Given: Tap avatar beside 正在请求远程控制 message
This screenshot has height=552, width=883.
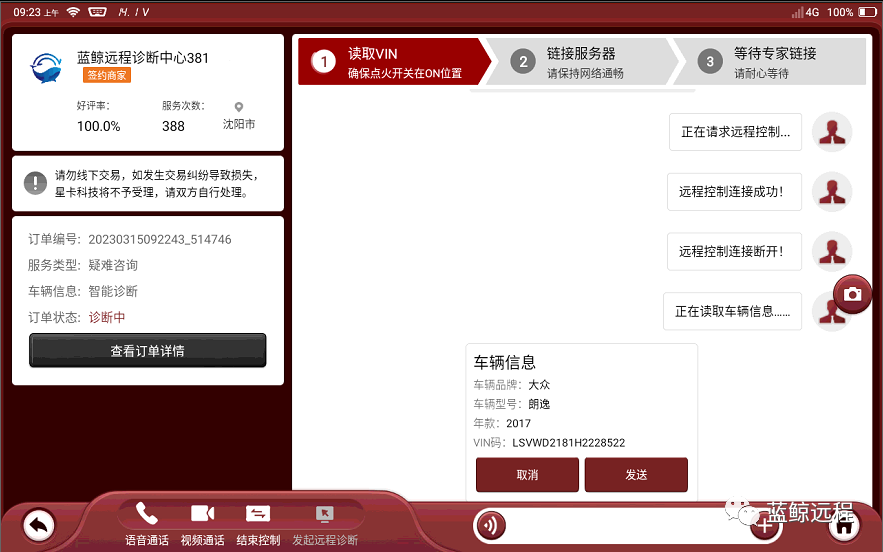Looking at the screenshot, I should [x=832, y=132].
